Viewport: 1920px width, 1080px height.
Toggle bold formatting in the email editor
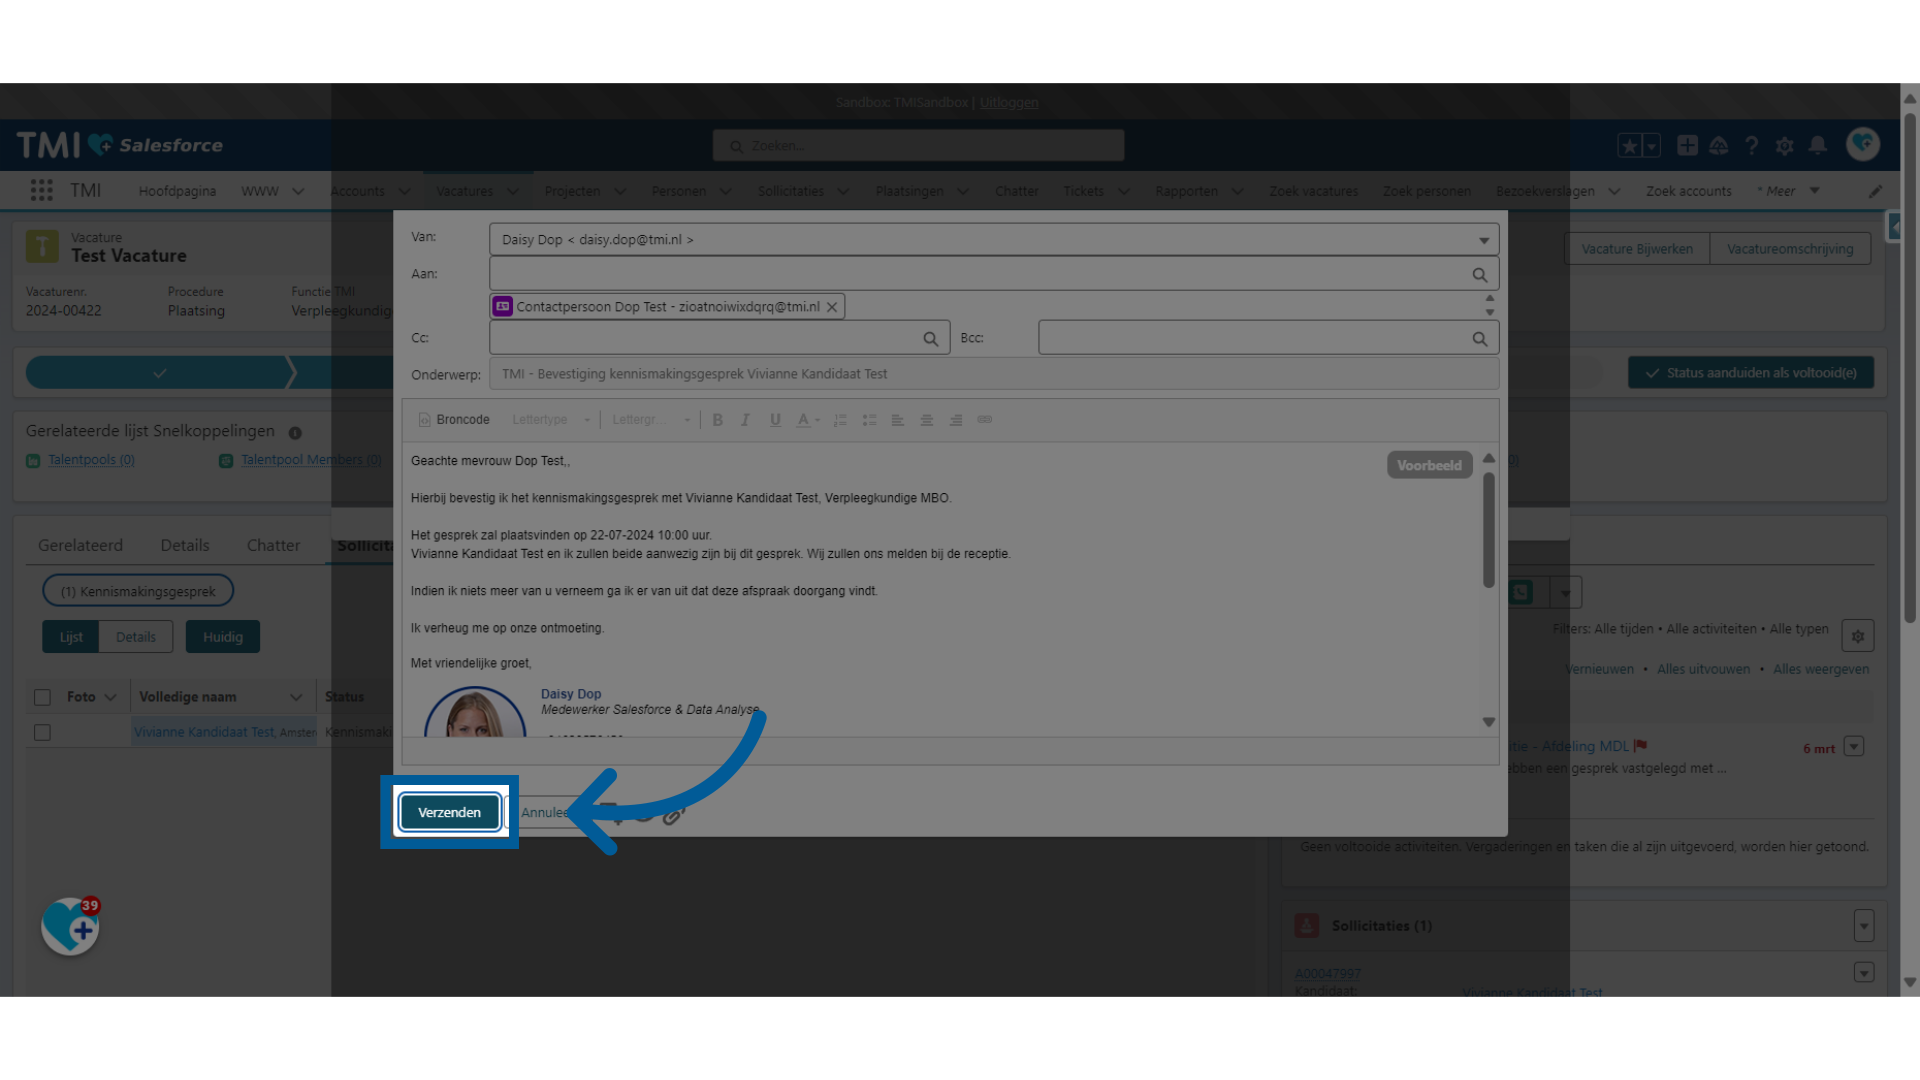pyautogui.click(x=717, y=420)
